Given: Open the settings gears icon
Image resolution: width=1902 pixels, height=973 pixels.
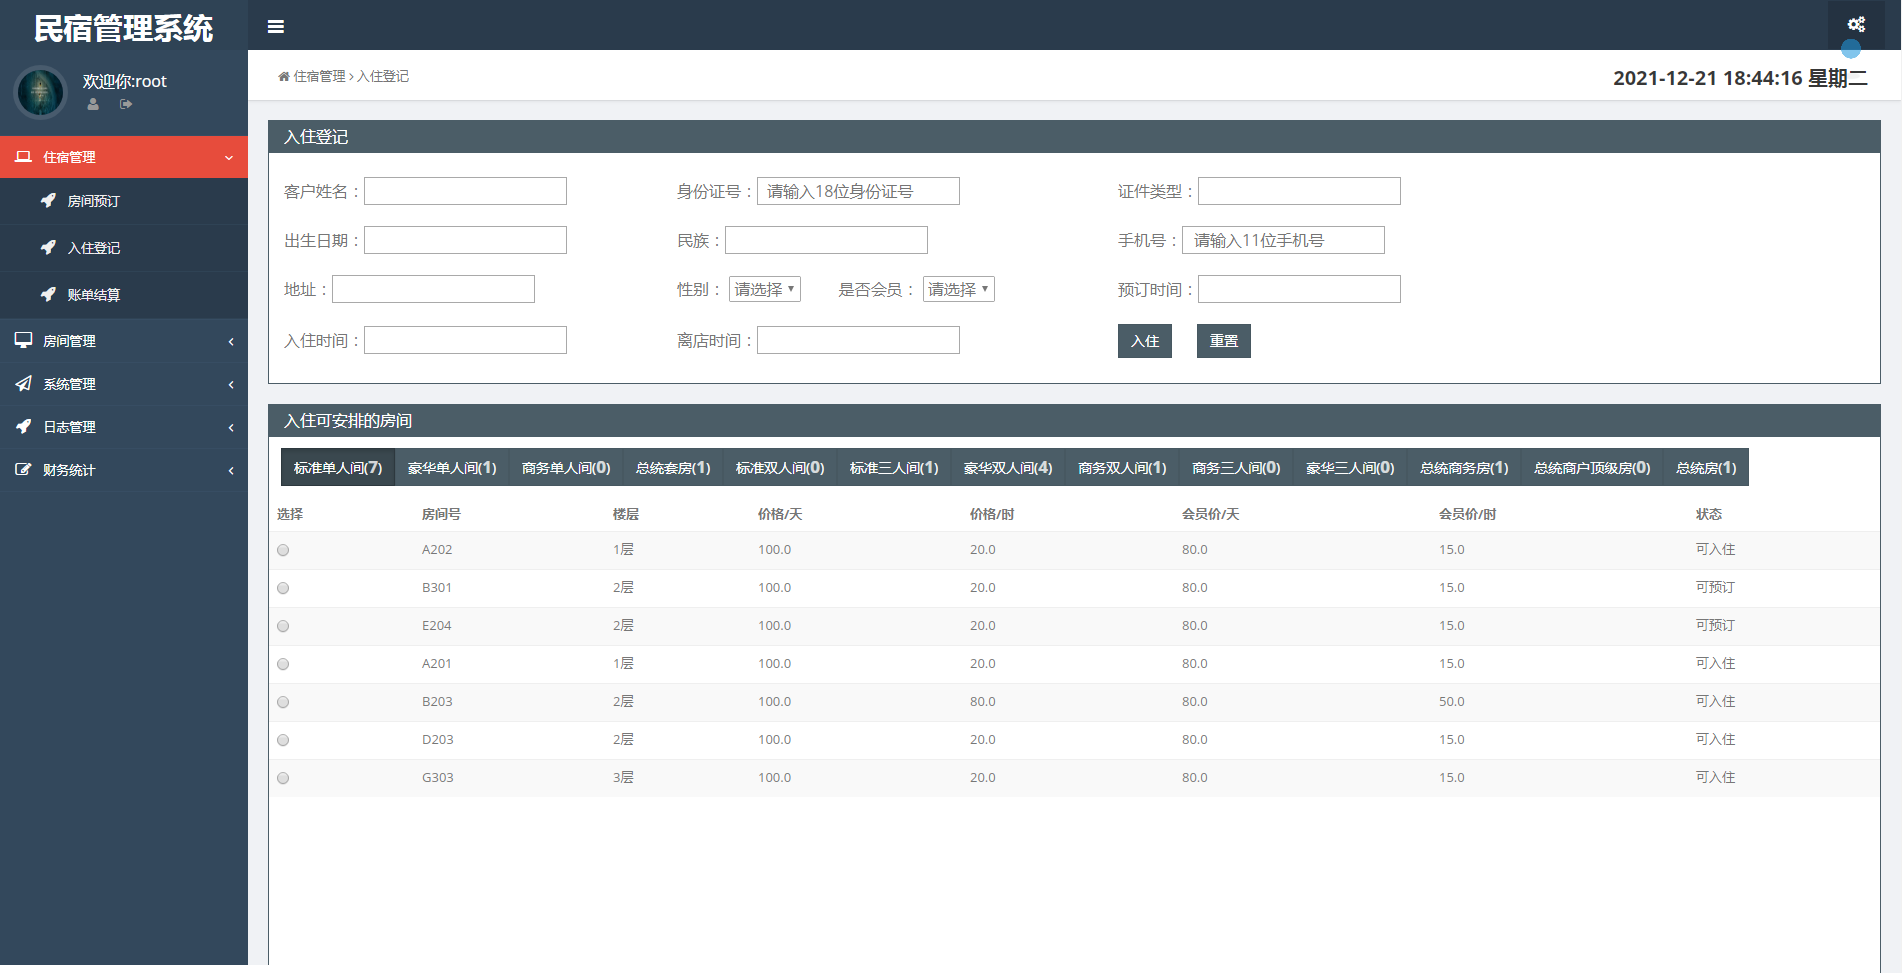Looking at the screenshot, I should [x=1856, y=24].
